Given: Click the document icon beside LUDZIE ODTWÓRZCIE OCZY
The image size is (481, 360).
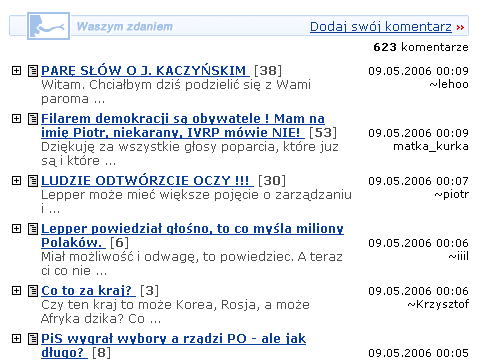Looking at the screenshot, I should point(33,181).
